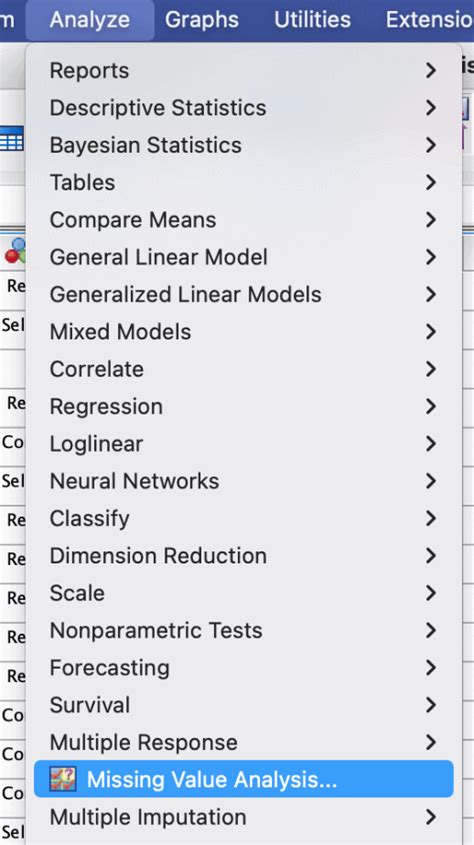Viewport: 474px width, 845px height.
Task: Open the Multiple Imputation submenu
Action: (x=243, y=817)
